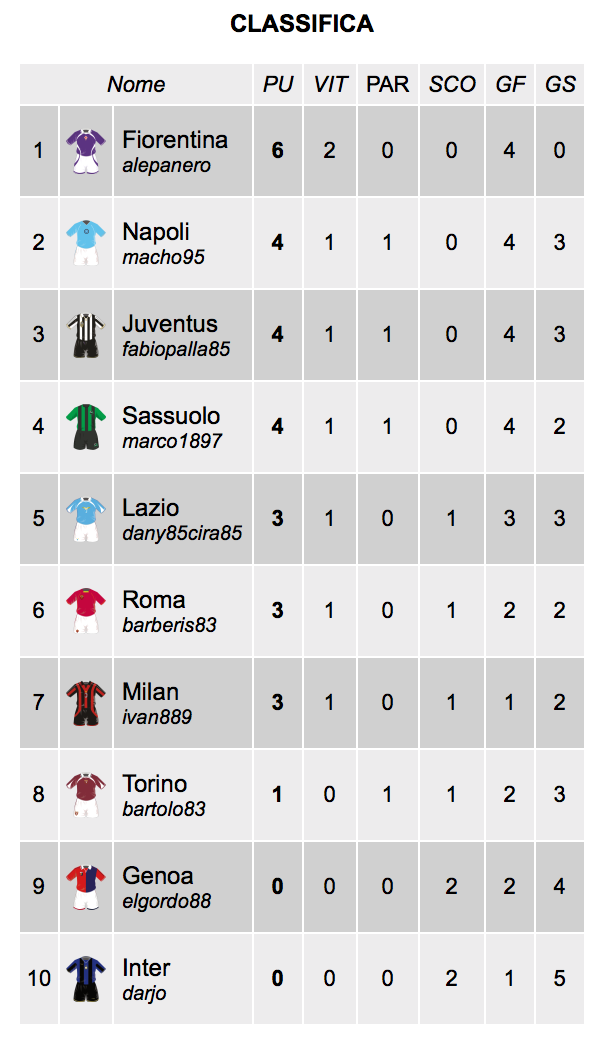The image size is (606, 1044).
Task: Open user fabiopalla85 profile link
Action: click(176, 349)
